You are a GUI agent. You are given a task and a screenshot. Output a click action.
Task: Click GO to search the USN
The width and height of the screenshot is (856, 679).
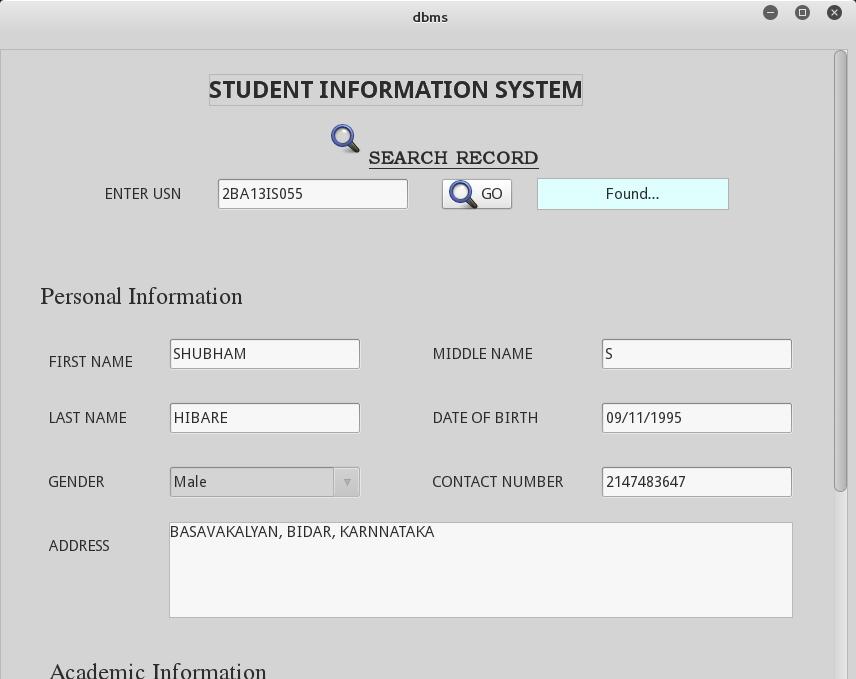[x=477, y=194]
